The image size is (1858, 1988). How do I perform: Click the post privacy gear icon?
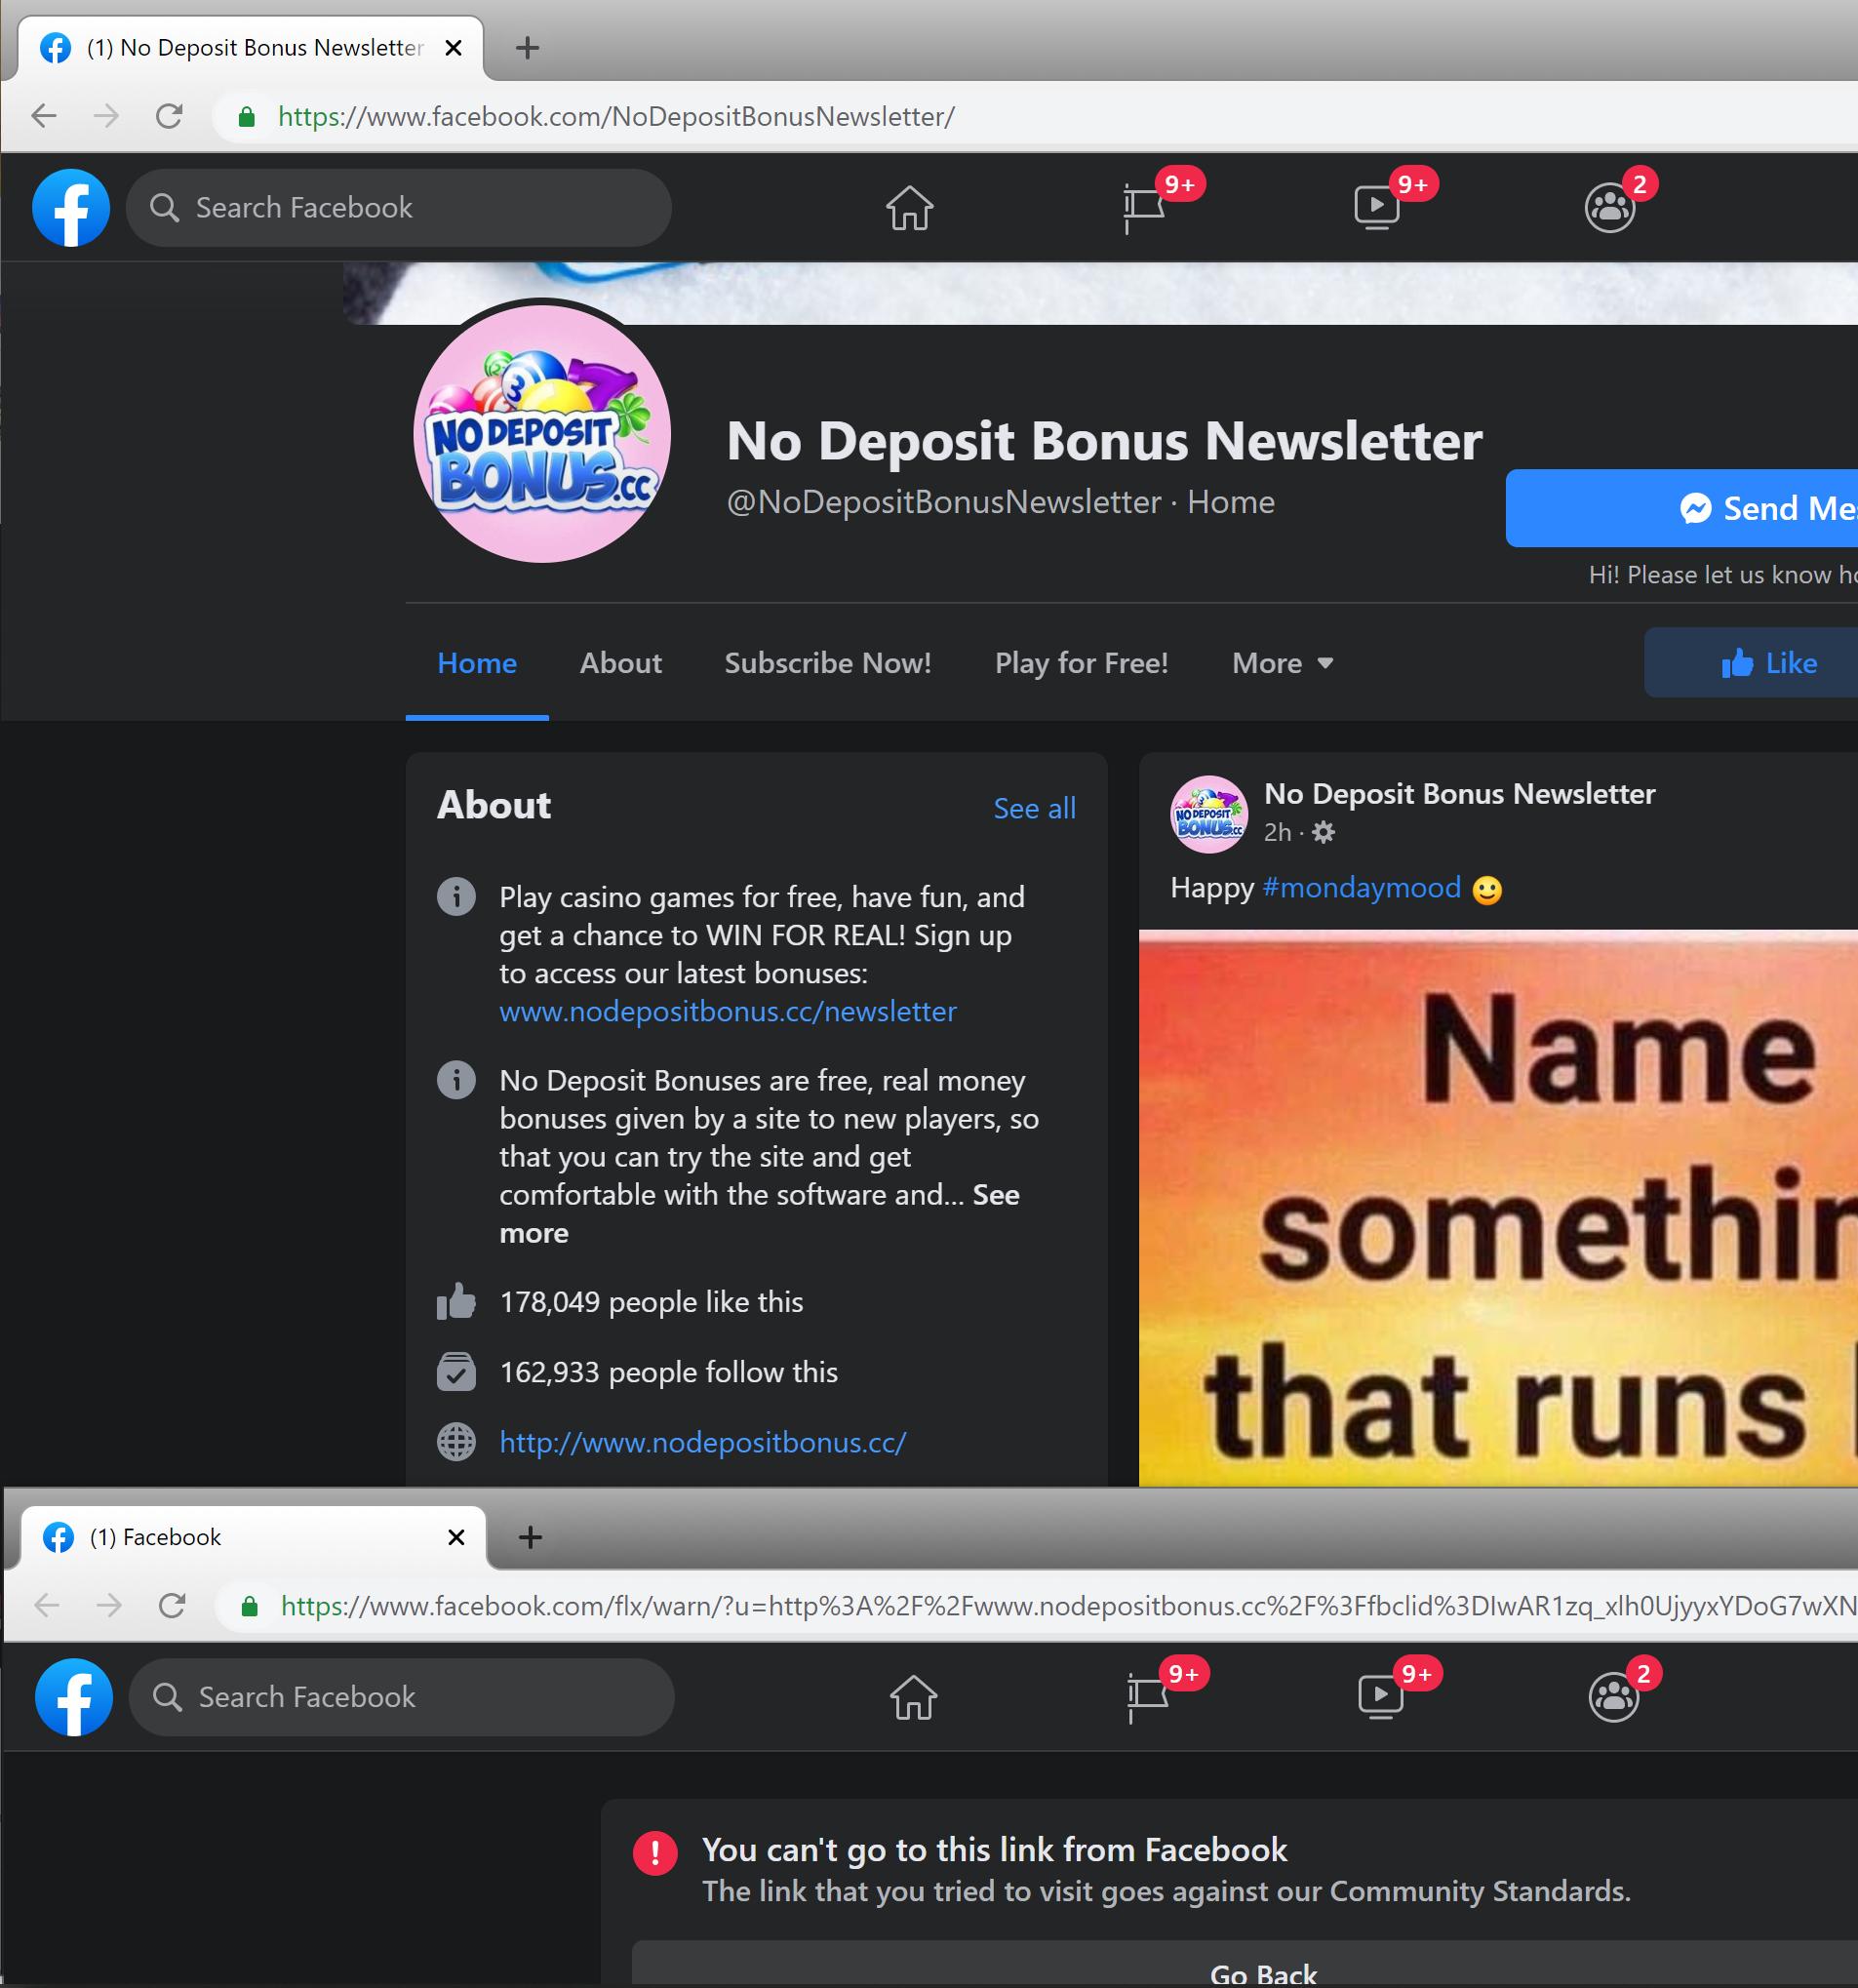coord(1323,832)
